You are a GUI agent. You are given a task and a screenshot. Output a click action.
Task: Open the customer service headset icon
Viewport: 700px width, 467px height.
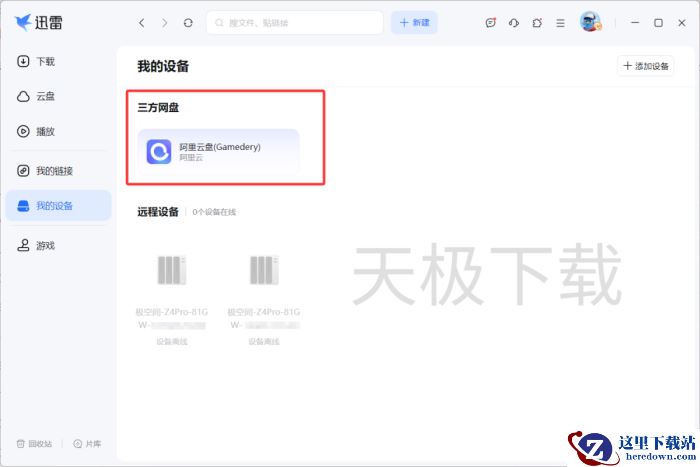coord(514,23)
